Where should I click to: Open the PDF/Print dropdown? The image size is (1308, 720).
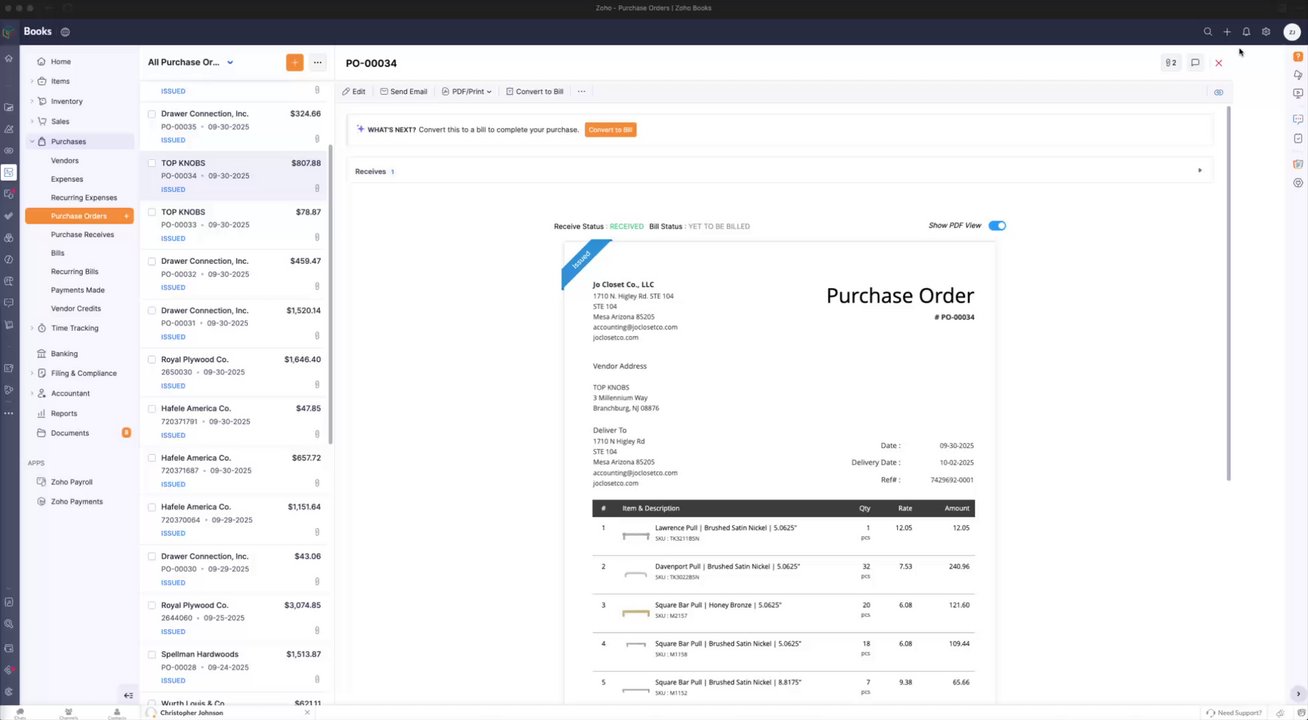(467, 91)
